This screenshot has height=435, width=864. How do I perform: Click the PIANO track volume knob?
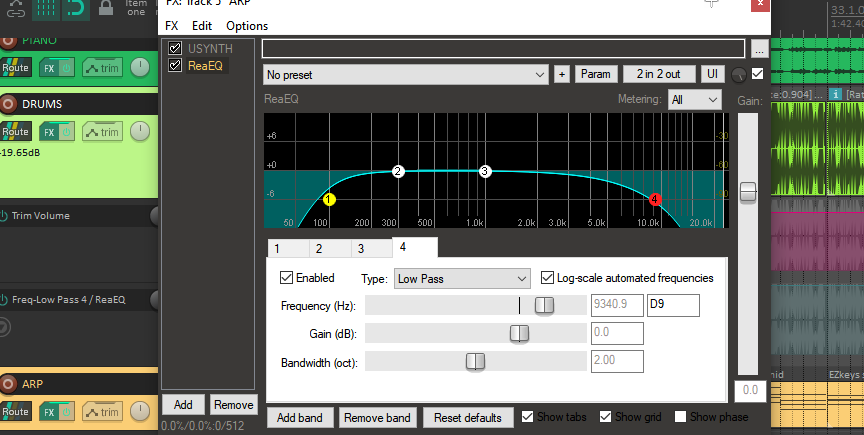[140, 68]
